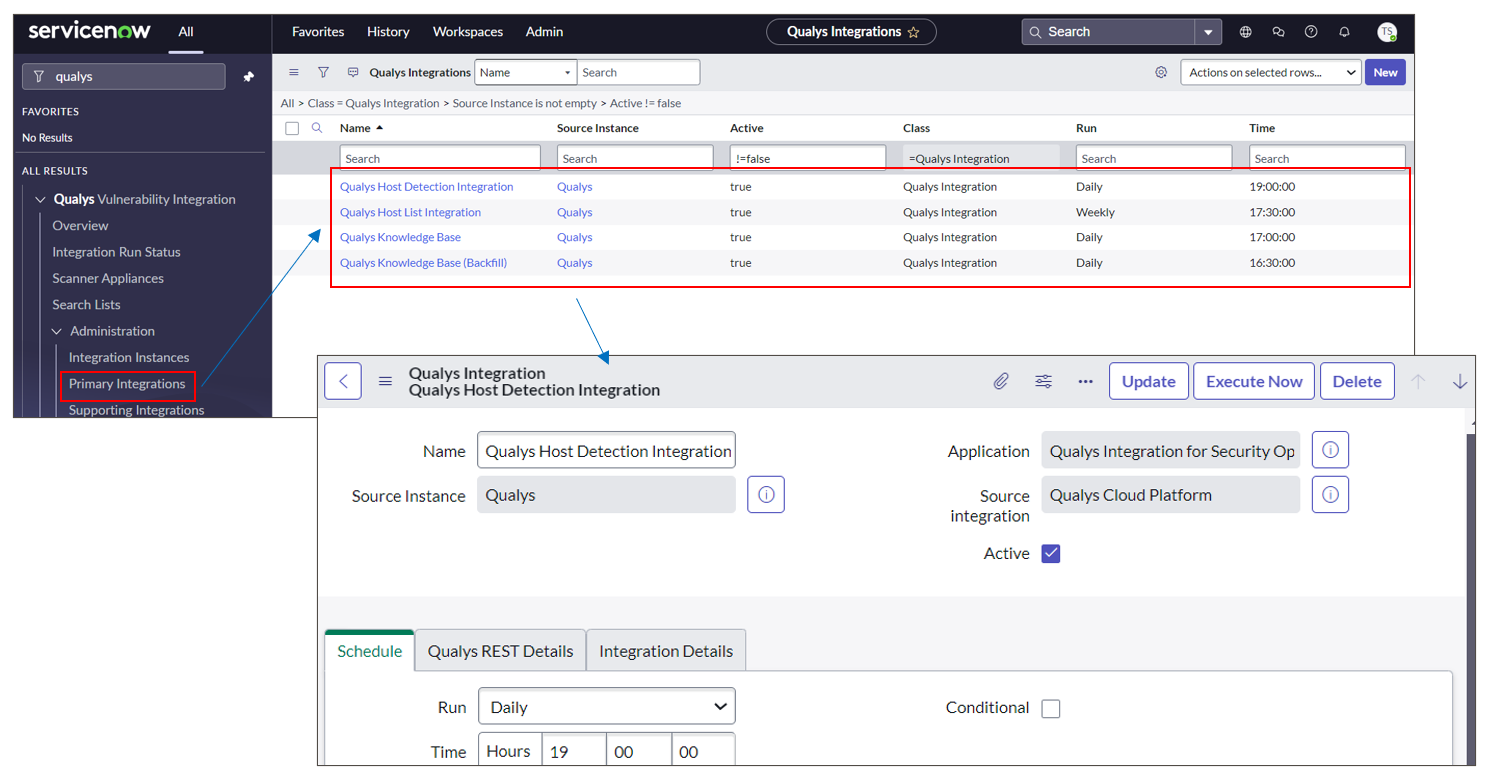The image size is (1493, 781).
Task: Click the list settings gear above the Actions dropdown
Action: point(1160,72)
